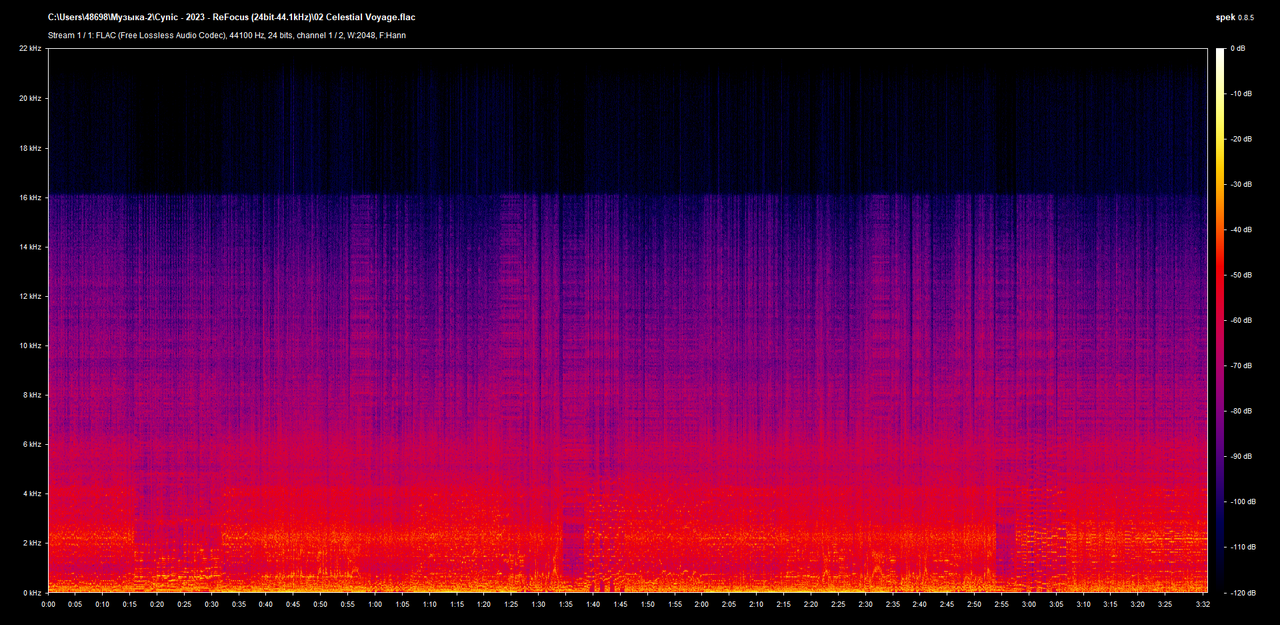
Task: Click the vertical dB color gradient bar
Action: pos(1219,320)
